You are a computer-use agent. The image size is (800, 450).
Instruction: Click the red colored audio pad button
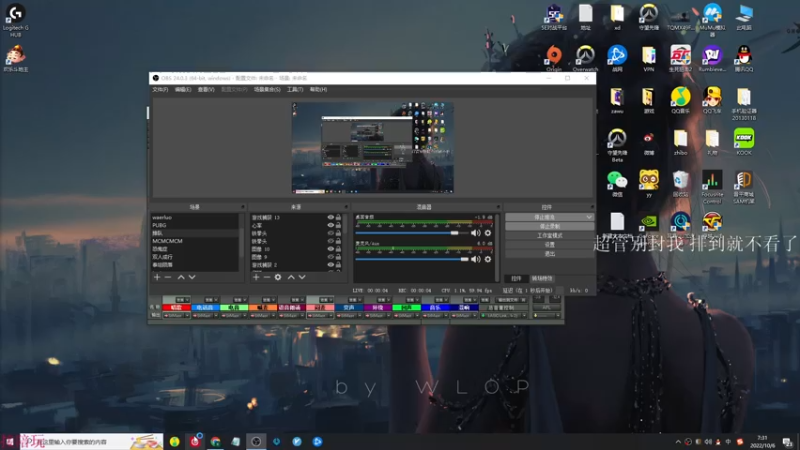pyautogui.click(x=176, y=308)
